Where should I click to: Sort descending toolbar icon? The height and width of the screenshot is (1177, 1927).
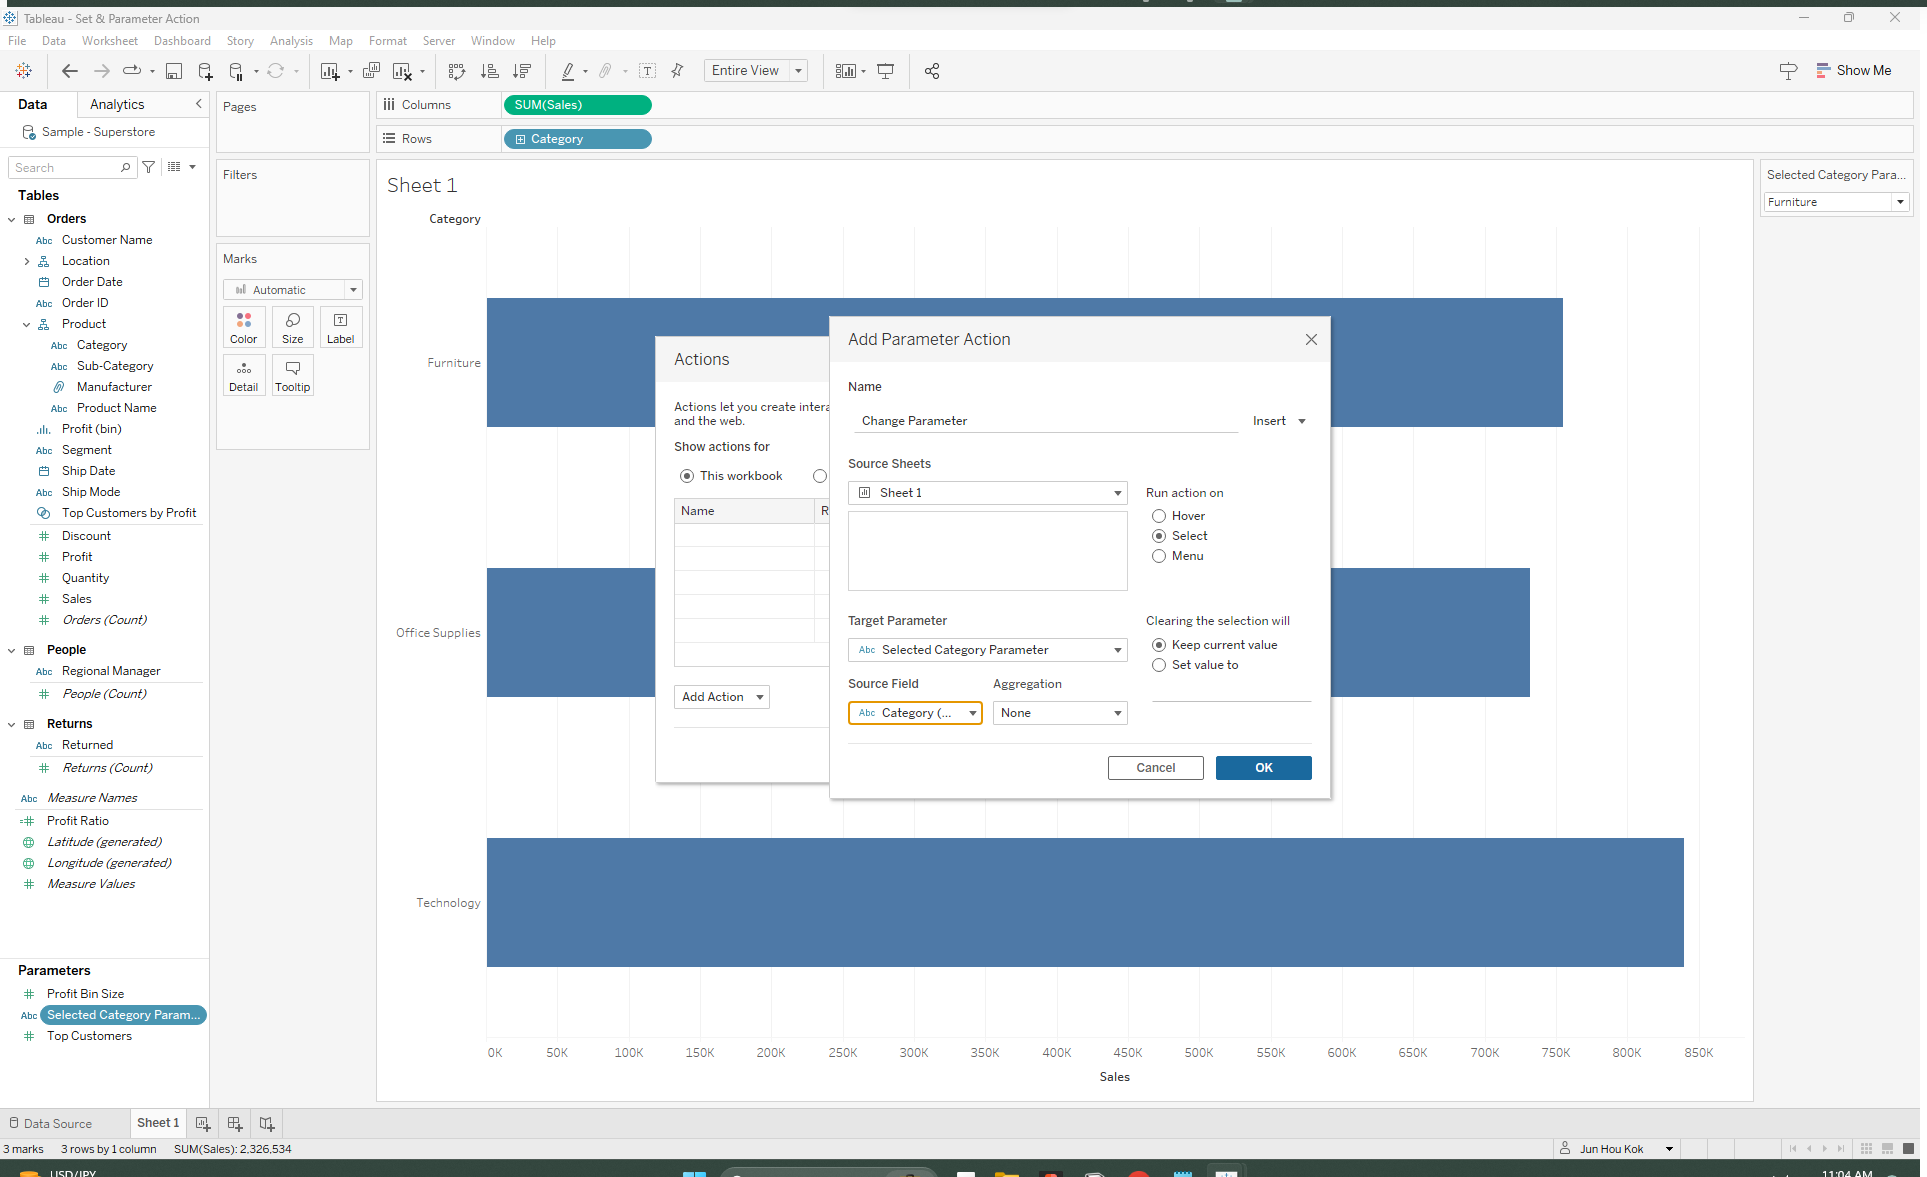[x=521, y=71]
